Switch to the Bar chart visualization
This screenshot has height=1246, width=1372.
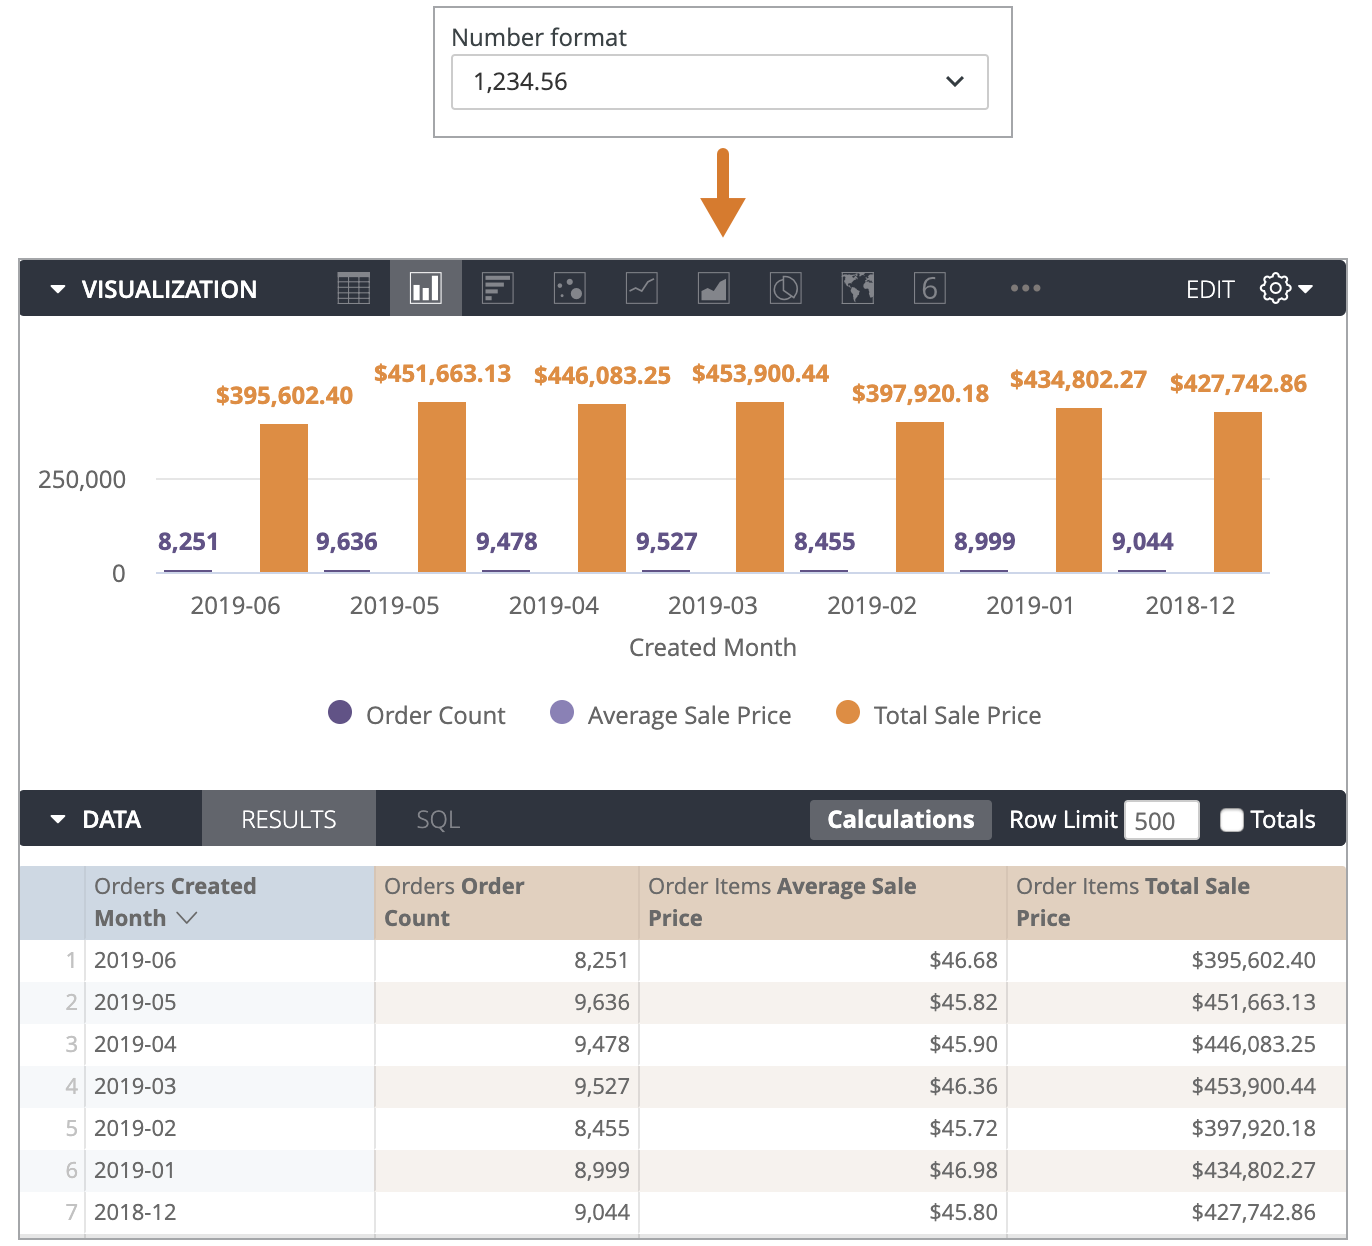point(497,288)
